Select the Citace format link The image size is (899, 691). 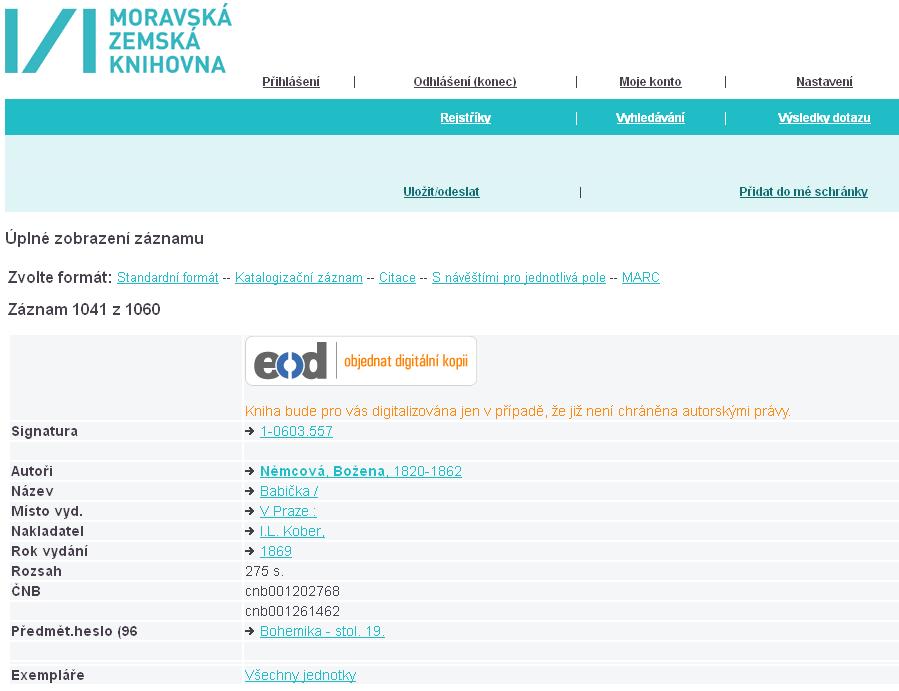[x=397, y=278]
